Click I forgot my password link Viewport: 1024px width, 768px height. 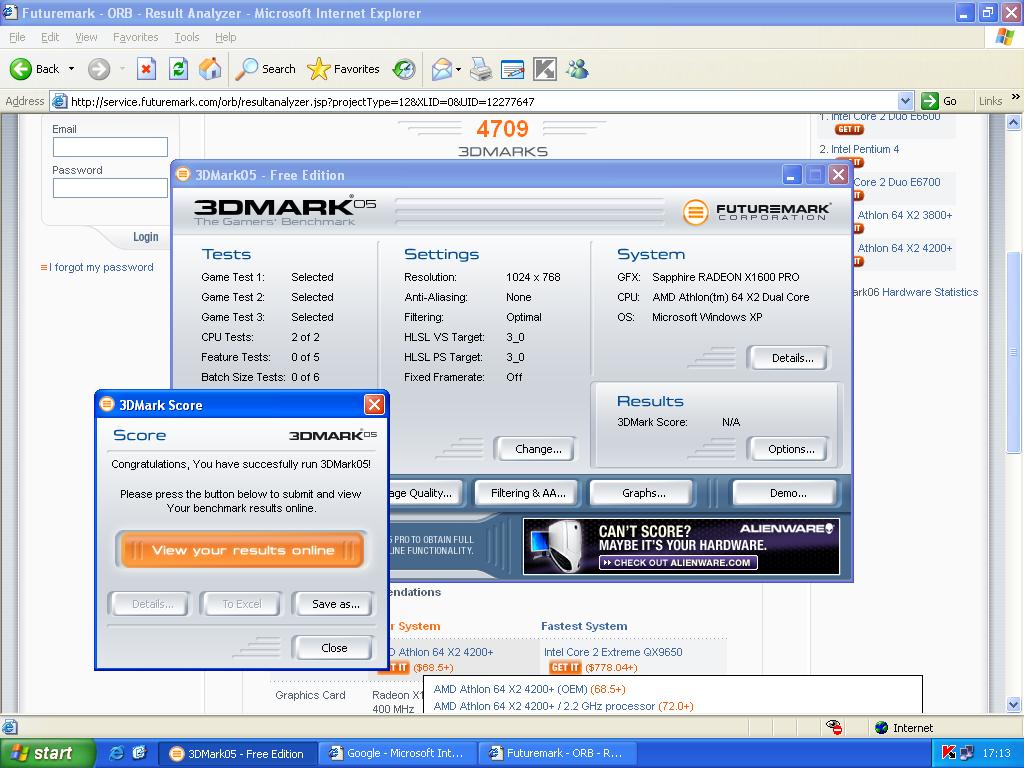tap(101, 267)
